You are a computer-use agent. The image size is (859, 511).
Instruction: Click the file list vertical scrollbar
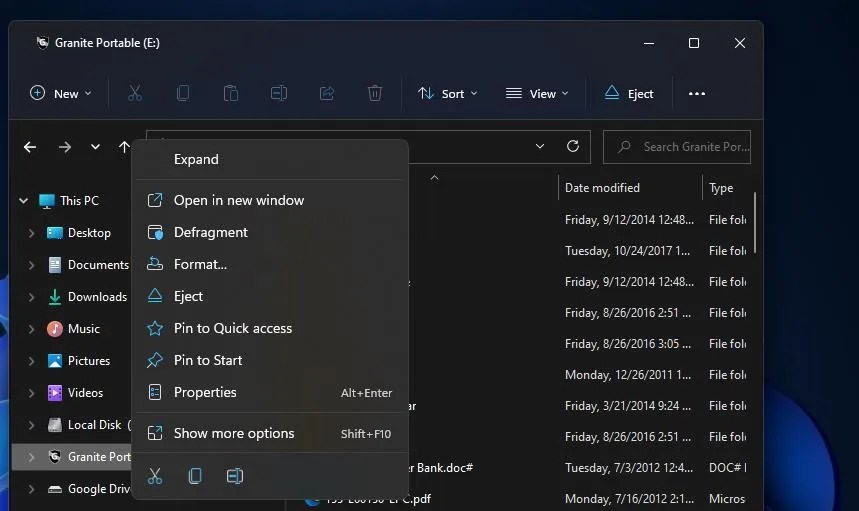[x=755, y=223]
